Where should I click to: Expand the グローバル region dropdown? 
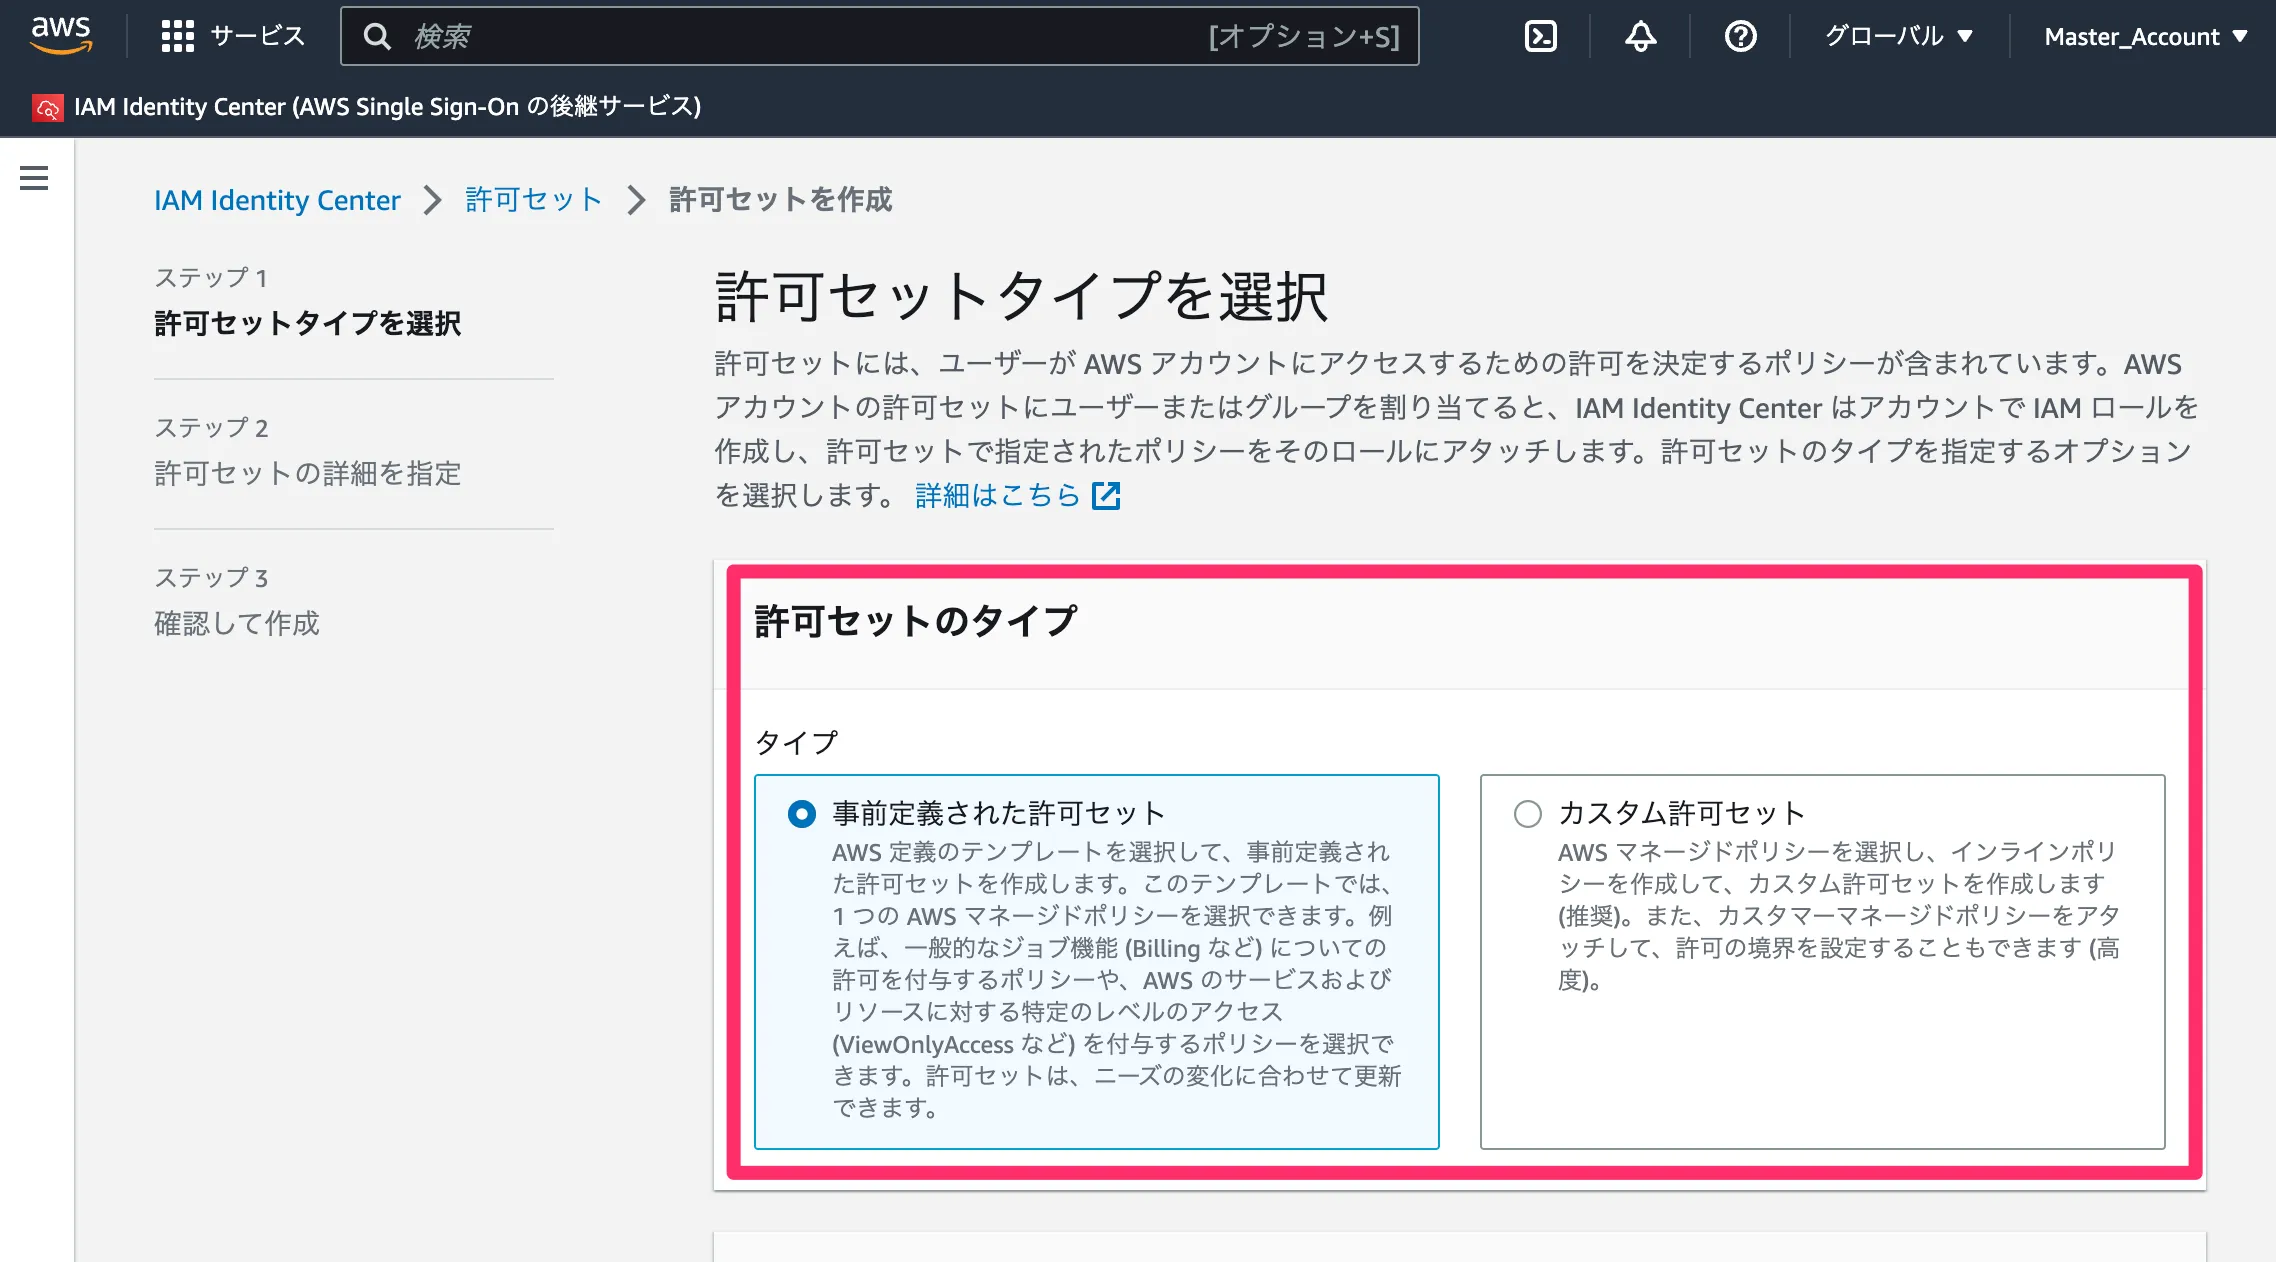click(x=1898, y=37)
